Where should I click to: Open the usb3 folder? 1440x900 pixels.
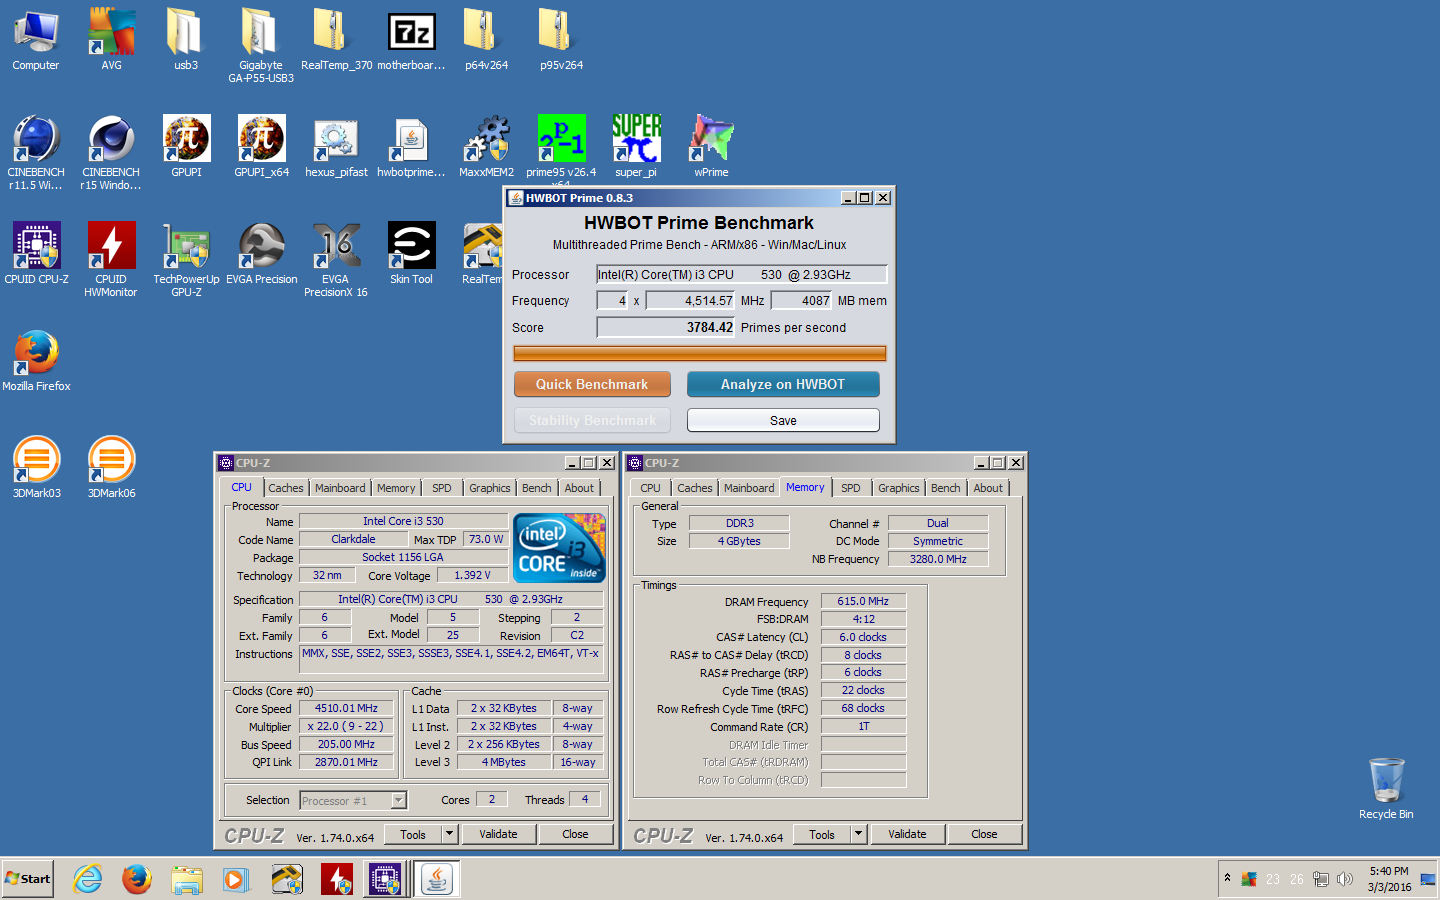[186, 40]
